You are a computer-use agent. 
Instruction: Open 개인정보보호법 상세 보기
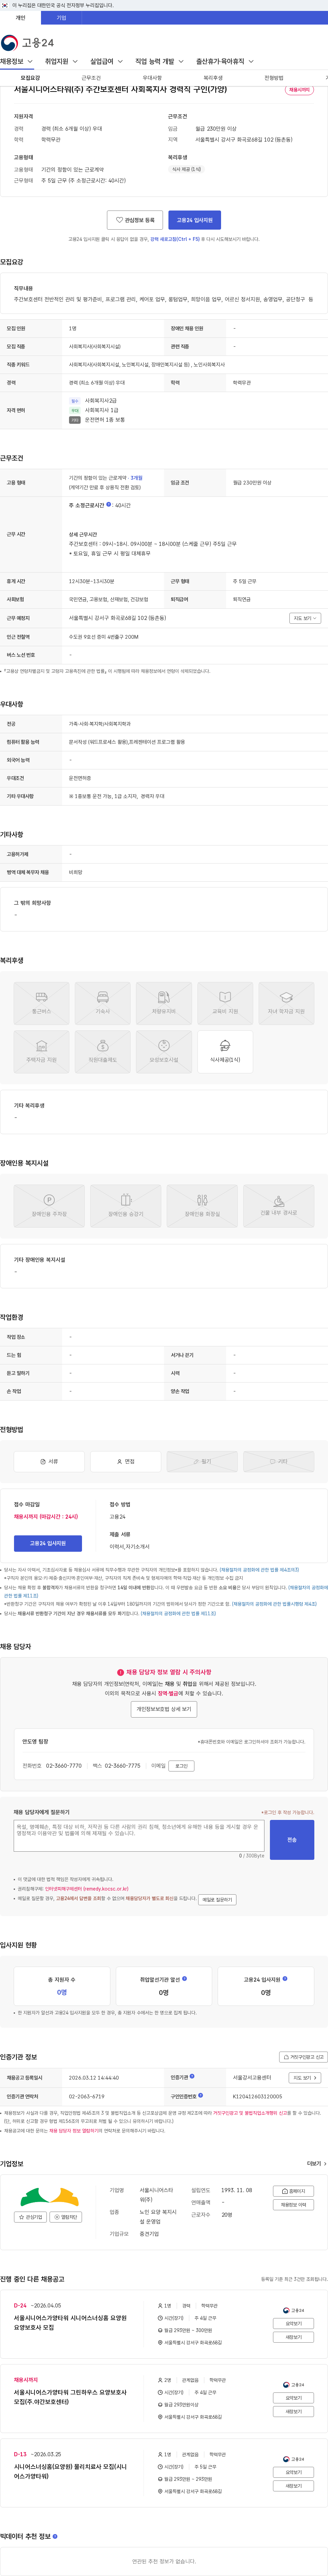164,1709
